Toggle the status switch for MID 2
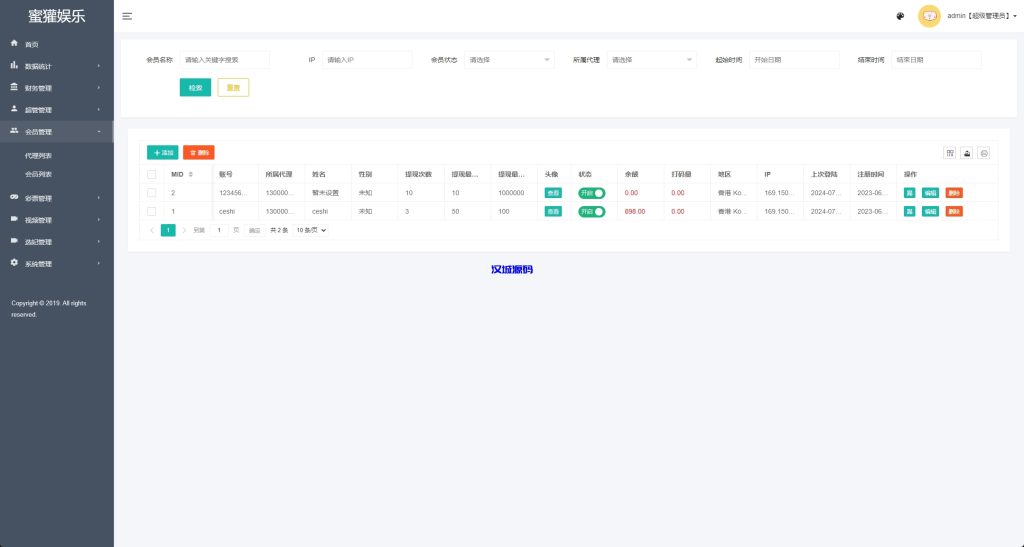This screenshot has height=547, width=1024. click(x=592, y=192)
